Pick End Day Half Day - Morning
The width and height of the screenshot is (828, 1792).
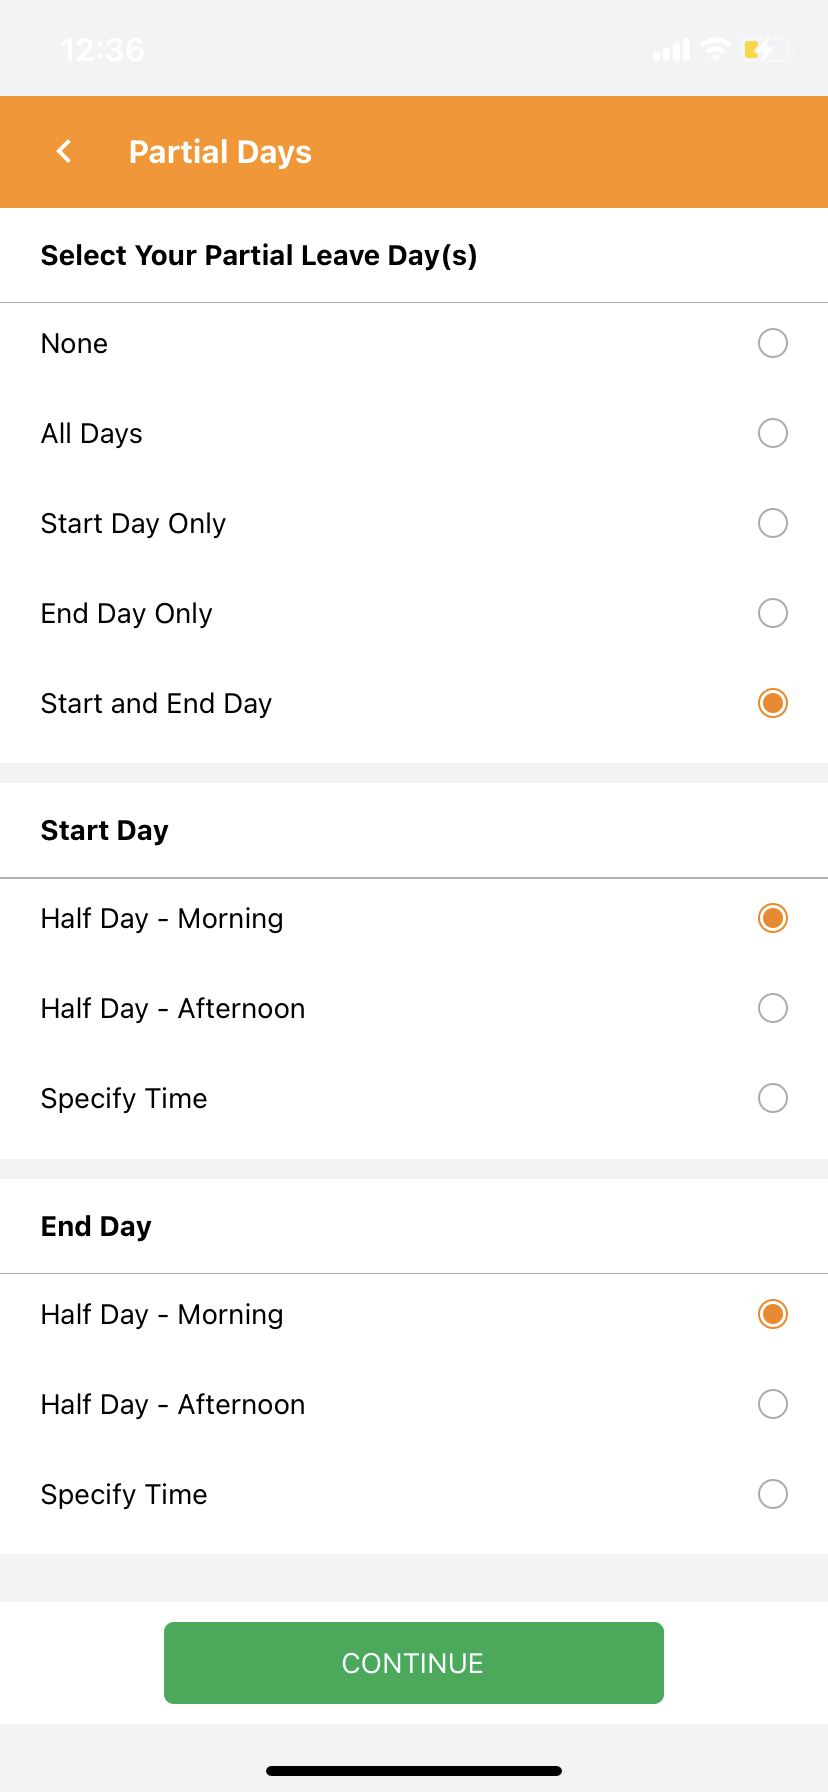coord(772,1314)
